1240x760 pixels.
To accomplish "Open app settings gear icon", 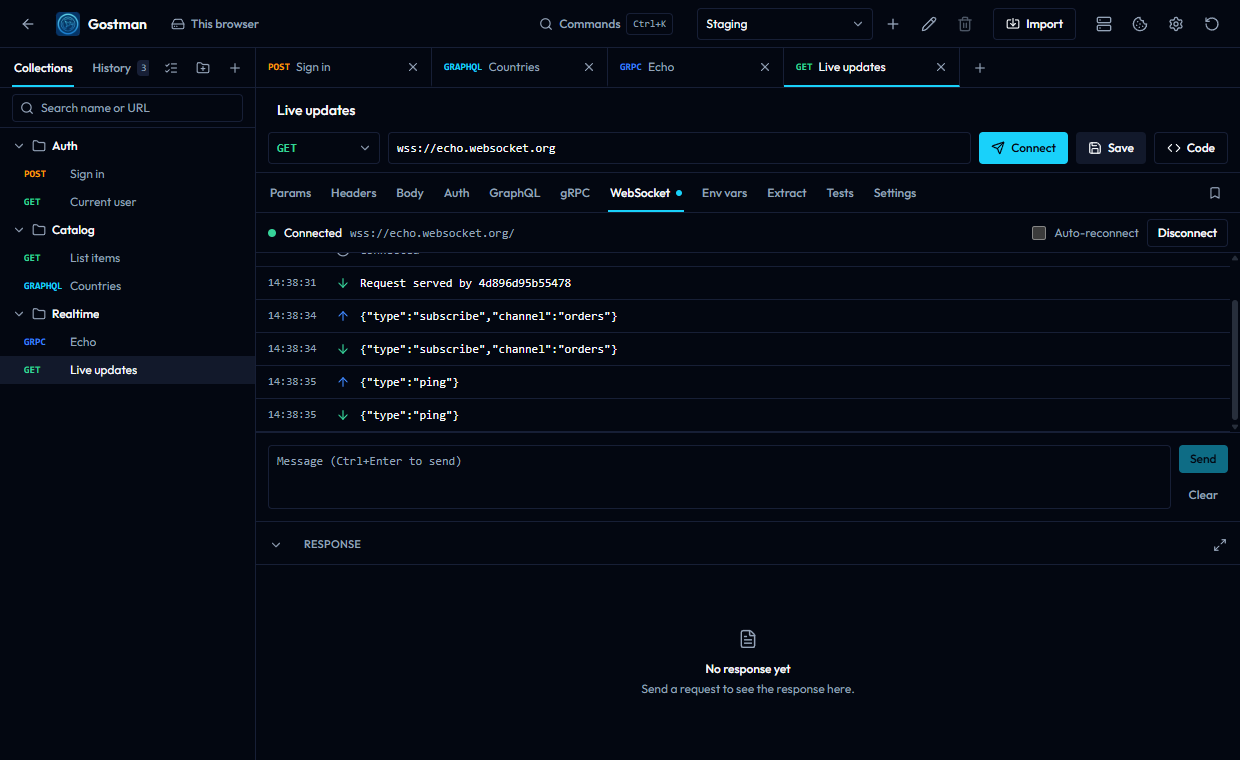I will (1176, 24).
